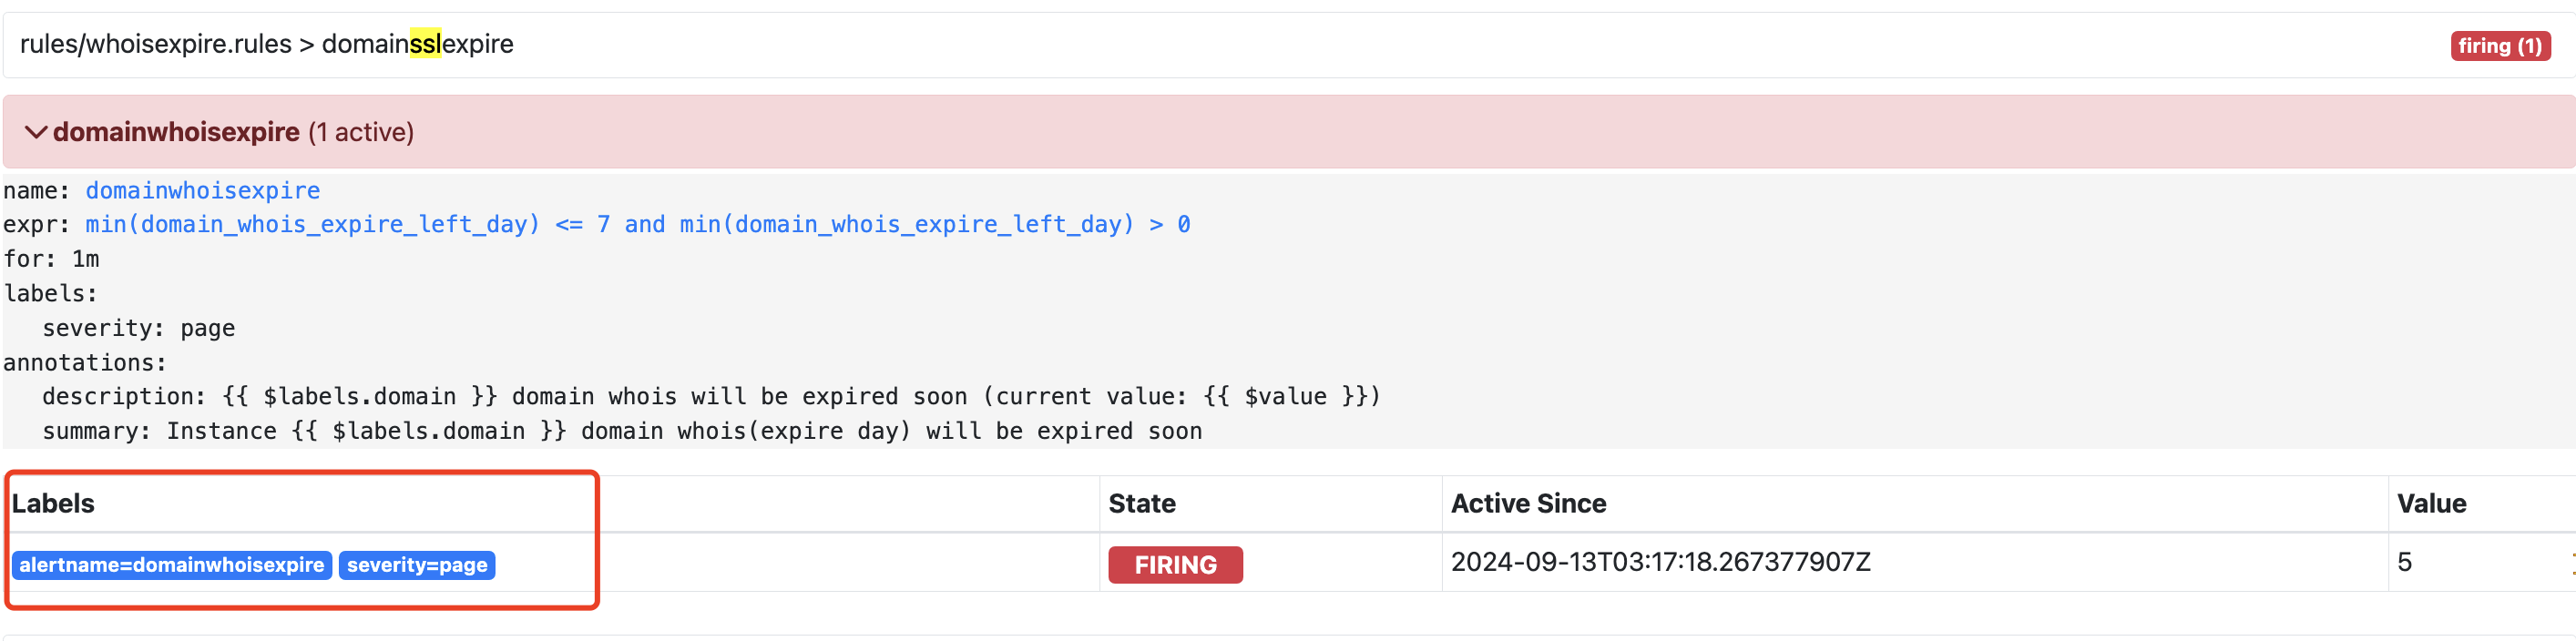Click the red FIRING state badge
The height and width of the screenshot is (641, 2576).
1174,565
